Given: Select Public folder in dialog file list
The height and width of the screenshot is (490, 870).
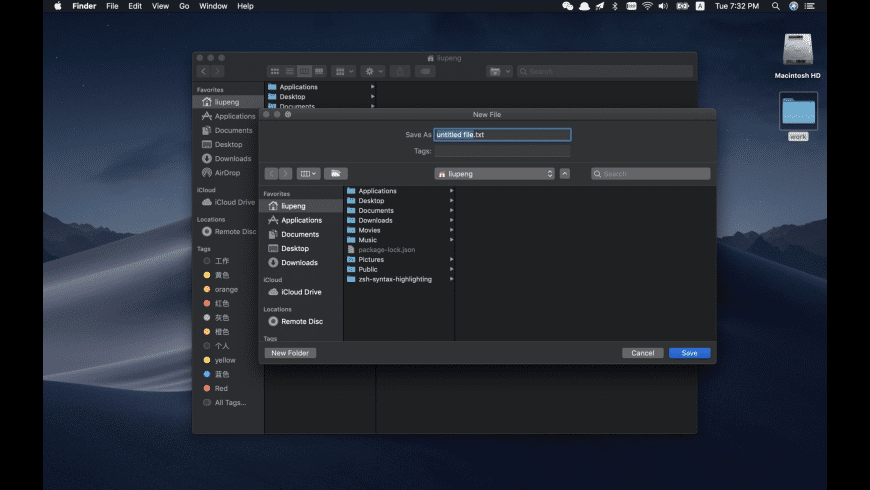Looking at the screenshot, I should click(399, 269).
